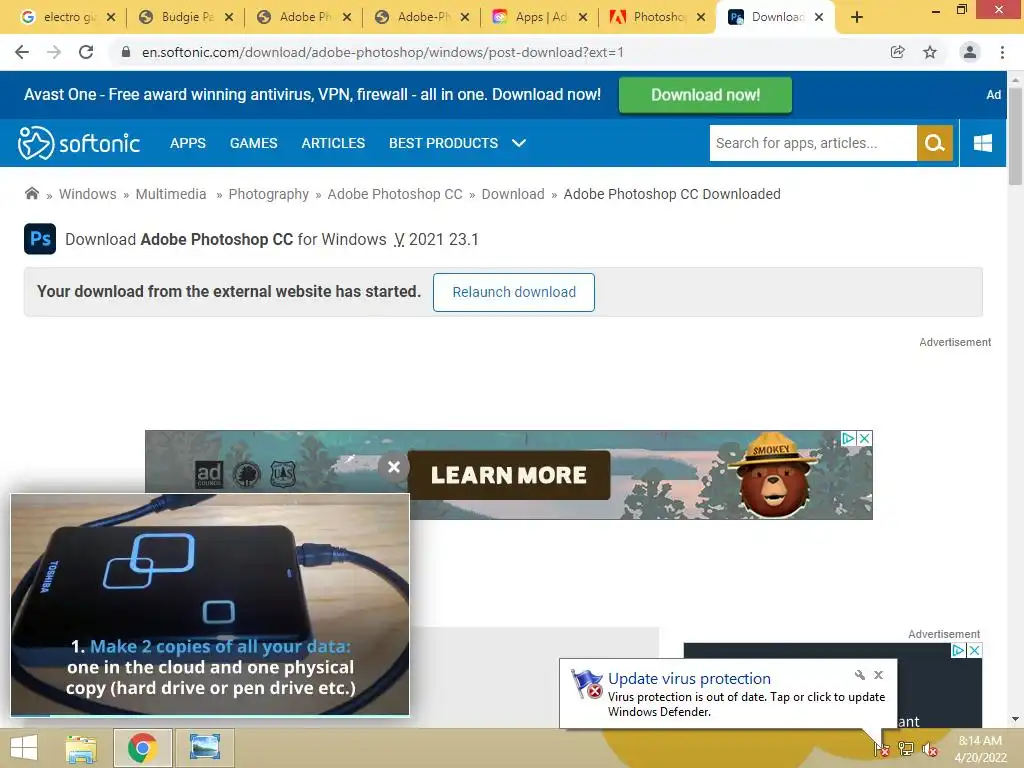Open the Chrome profile icon

click(970, 52)
